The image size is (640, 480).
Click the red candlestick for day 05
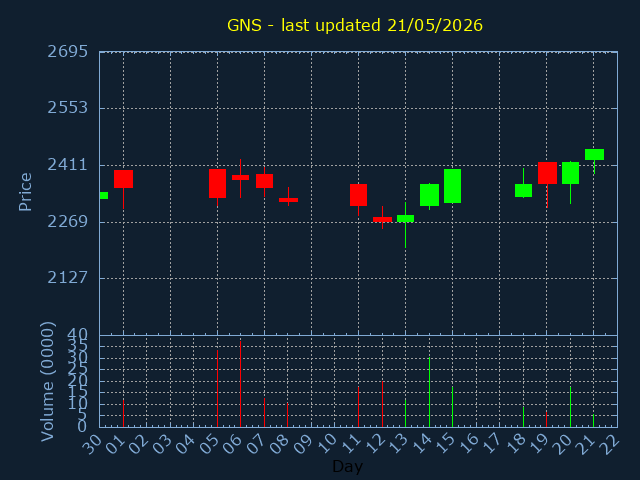217,184
